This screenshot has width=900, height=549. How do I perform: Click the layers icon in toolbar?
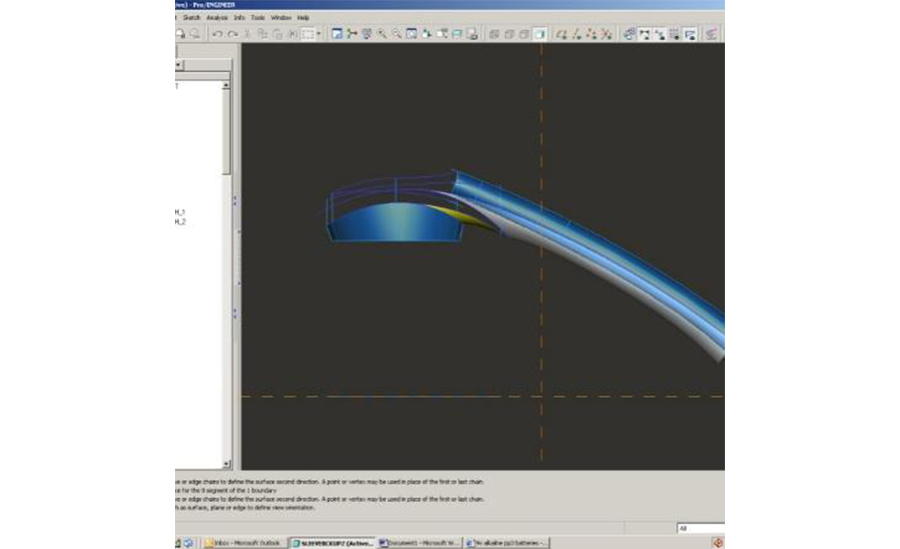point(457,34)
